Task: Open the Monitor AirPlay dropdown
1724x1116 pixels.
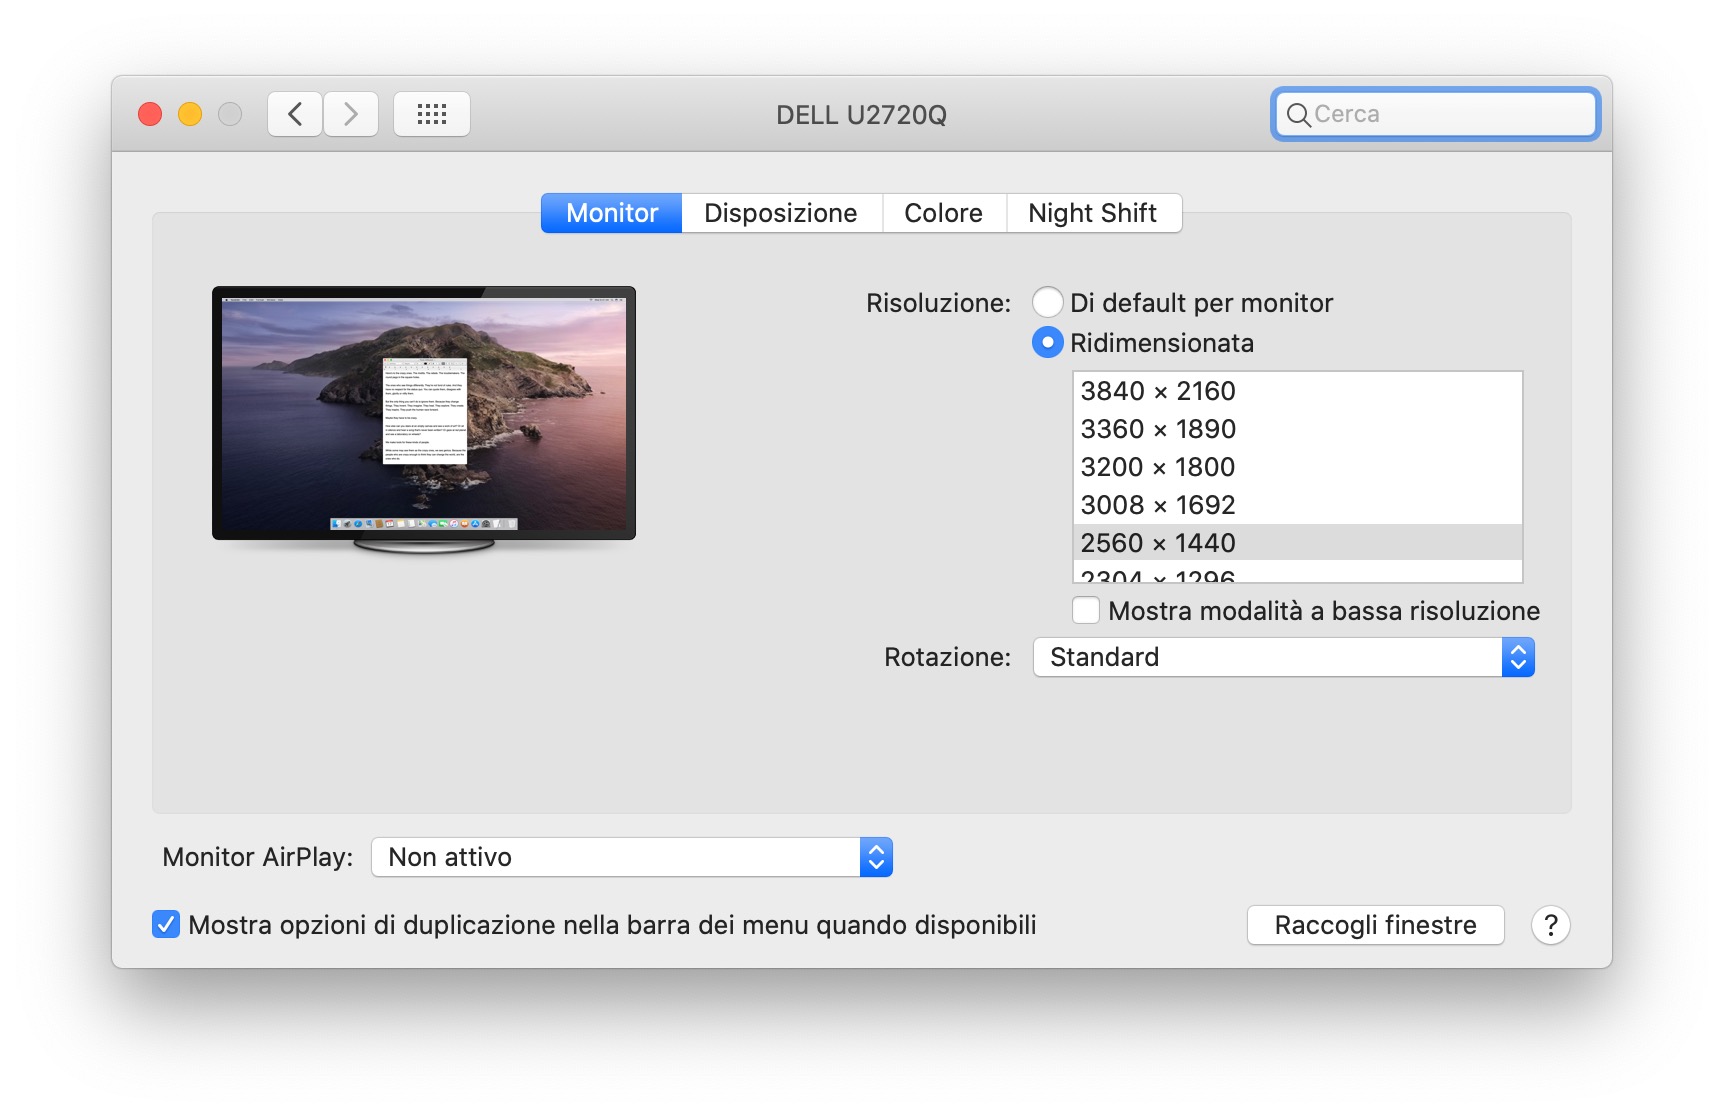Action: coord(632,857)
